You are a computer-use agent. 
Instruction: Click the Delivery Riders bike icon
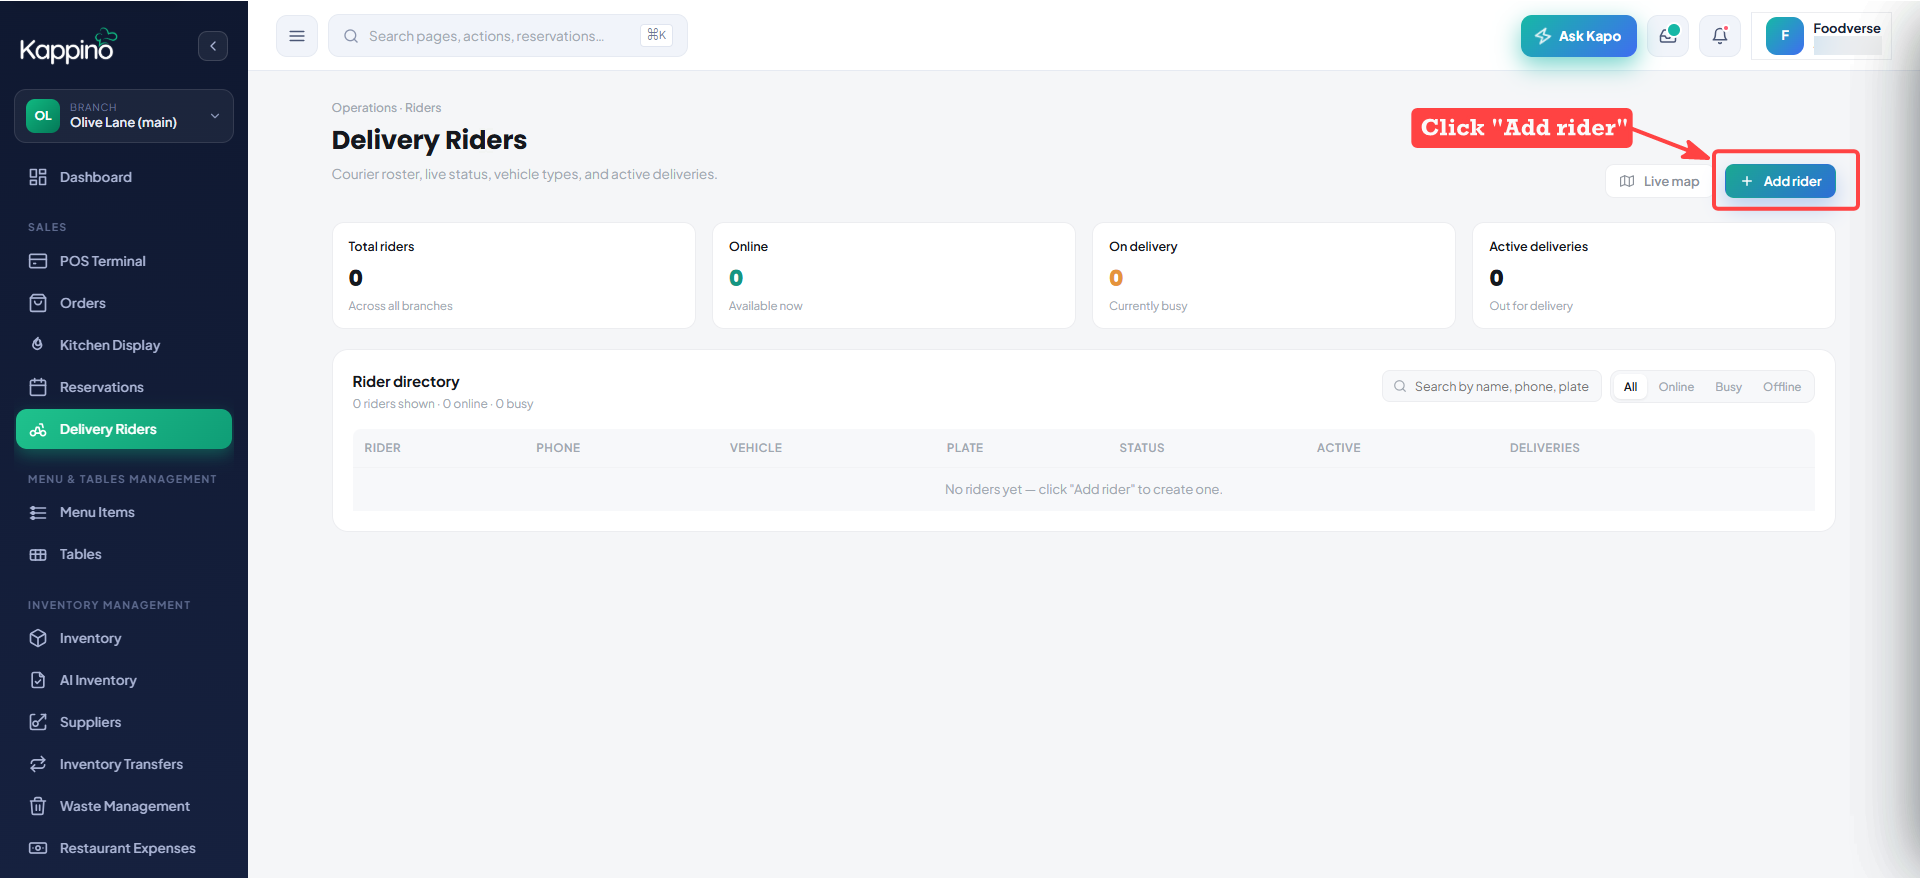point(38,429)
